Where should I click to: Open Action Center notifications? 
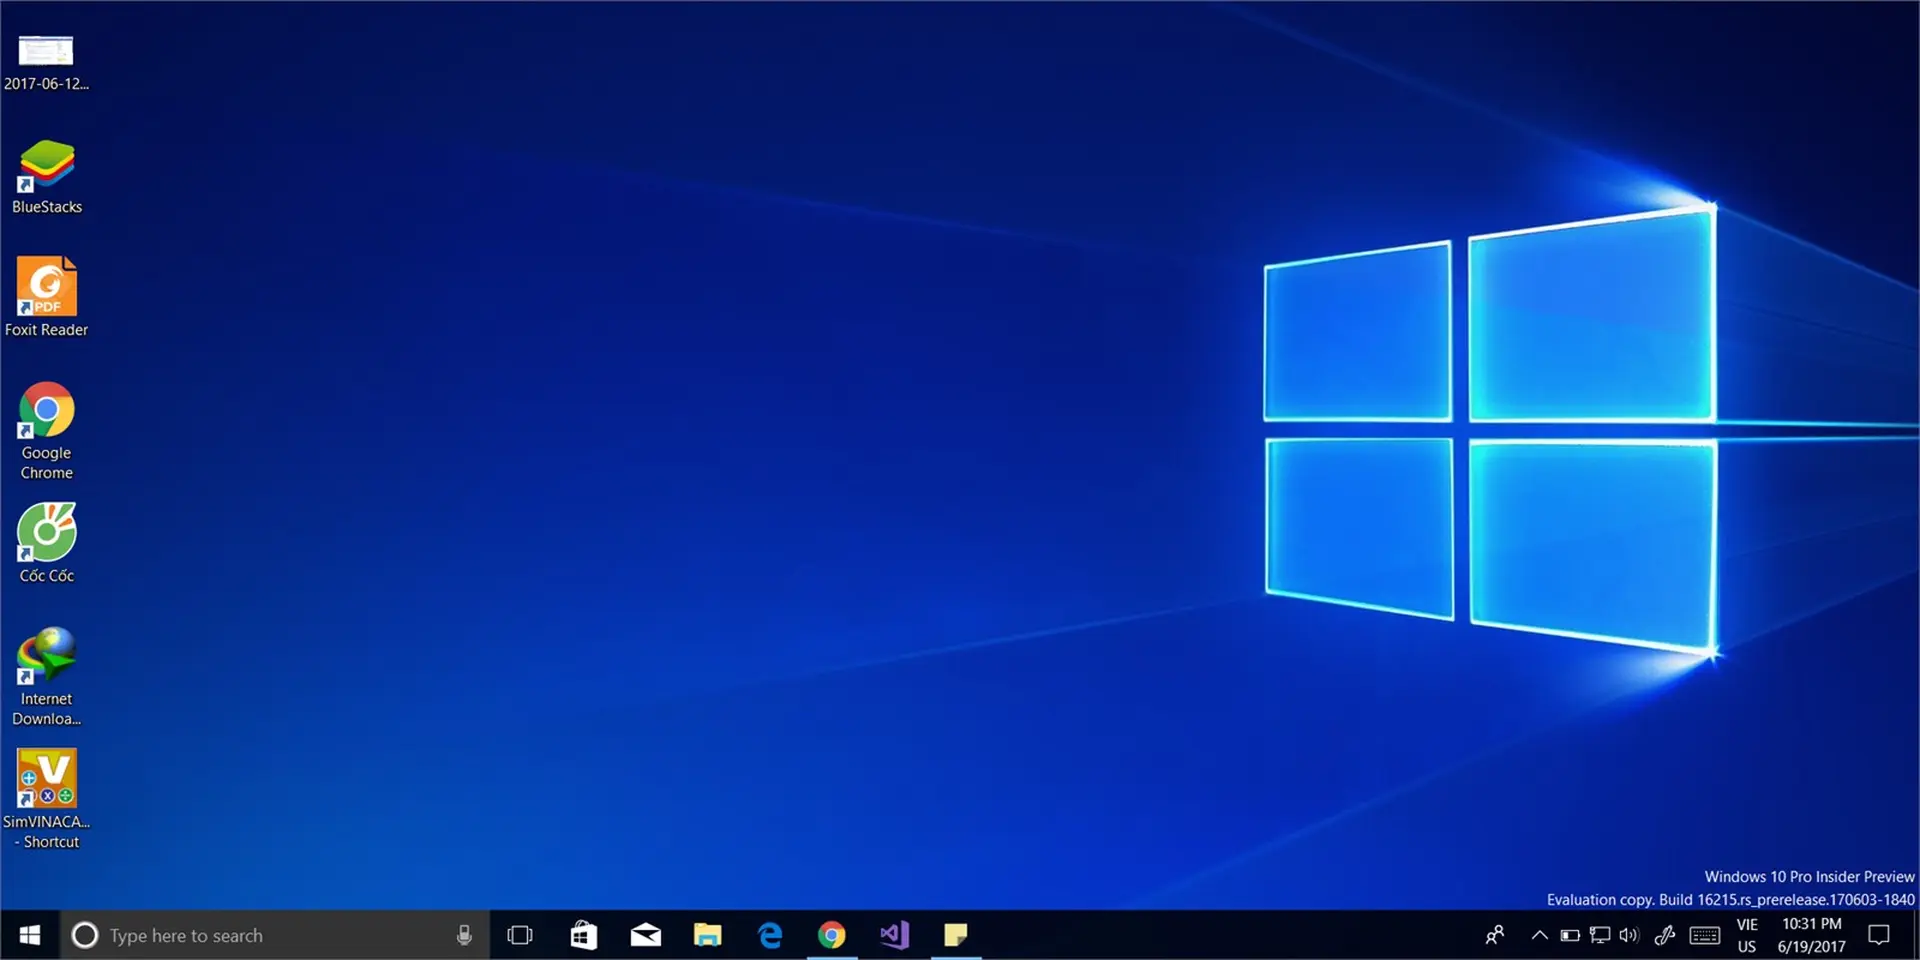(1880, 935)
